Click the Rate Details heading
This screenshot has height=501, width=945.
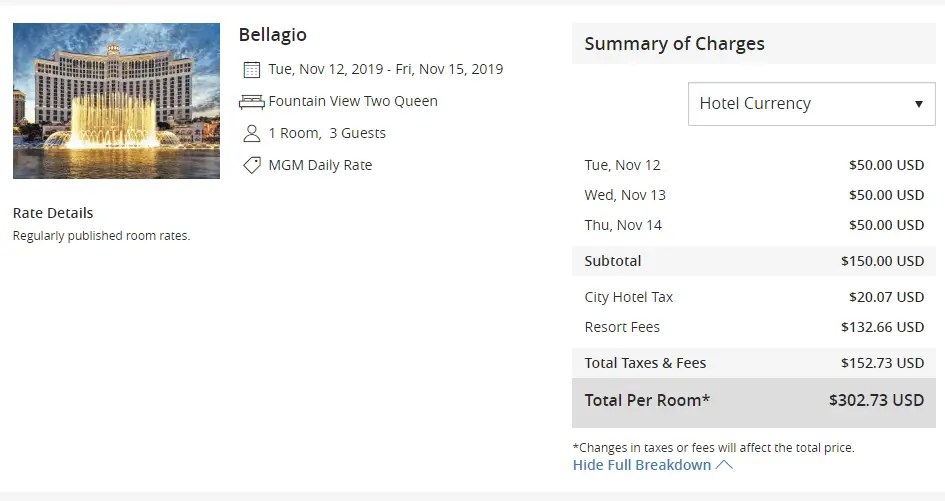[x=53, y=213]
